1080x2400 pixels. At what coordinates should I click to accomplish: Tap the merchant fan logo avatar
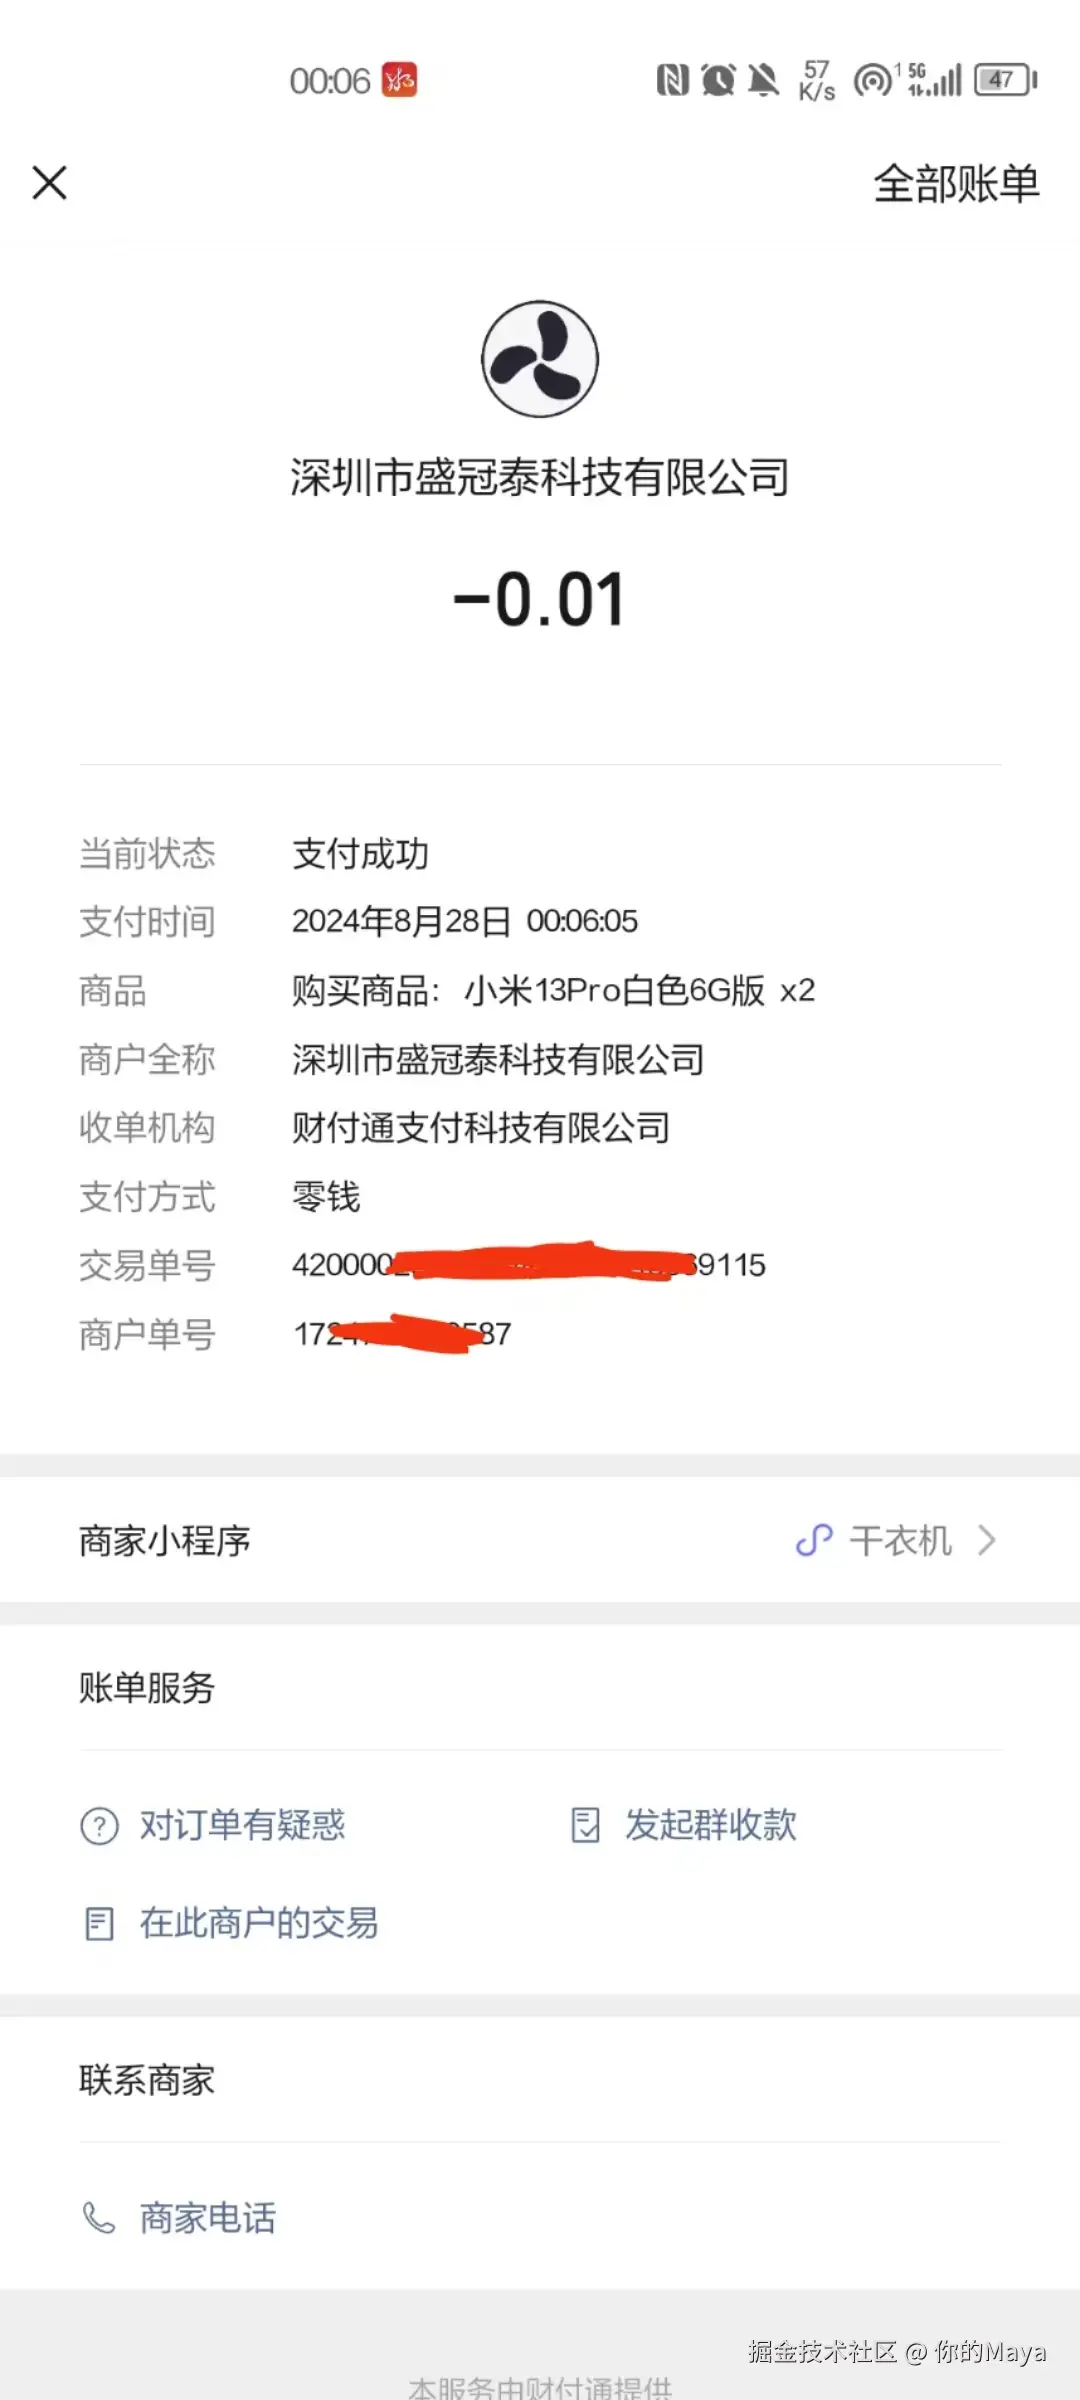[x=540, y=359]
